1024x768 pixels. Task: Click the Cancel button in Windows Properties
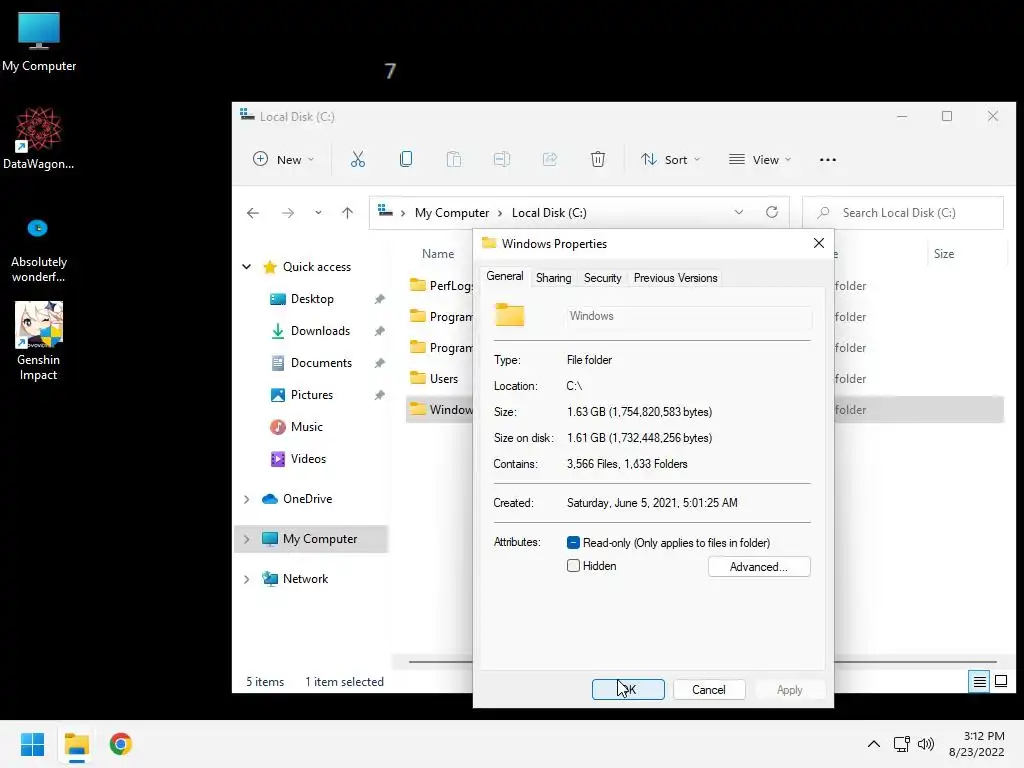[709, 690]
